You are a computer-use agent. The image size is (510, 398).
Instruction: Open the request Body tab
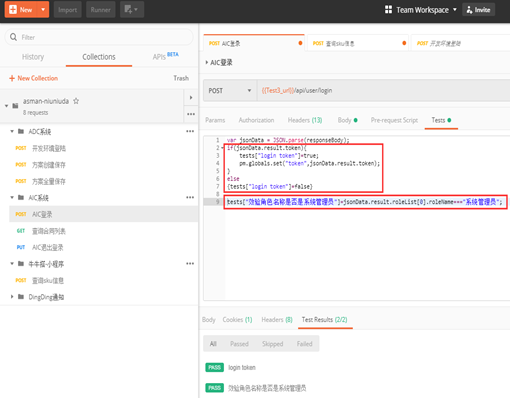347,120
